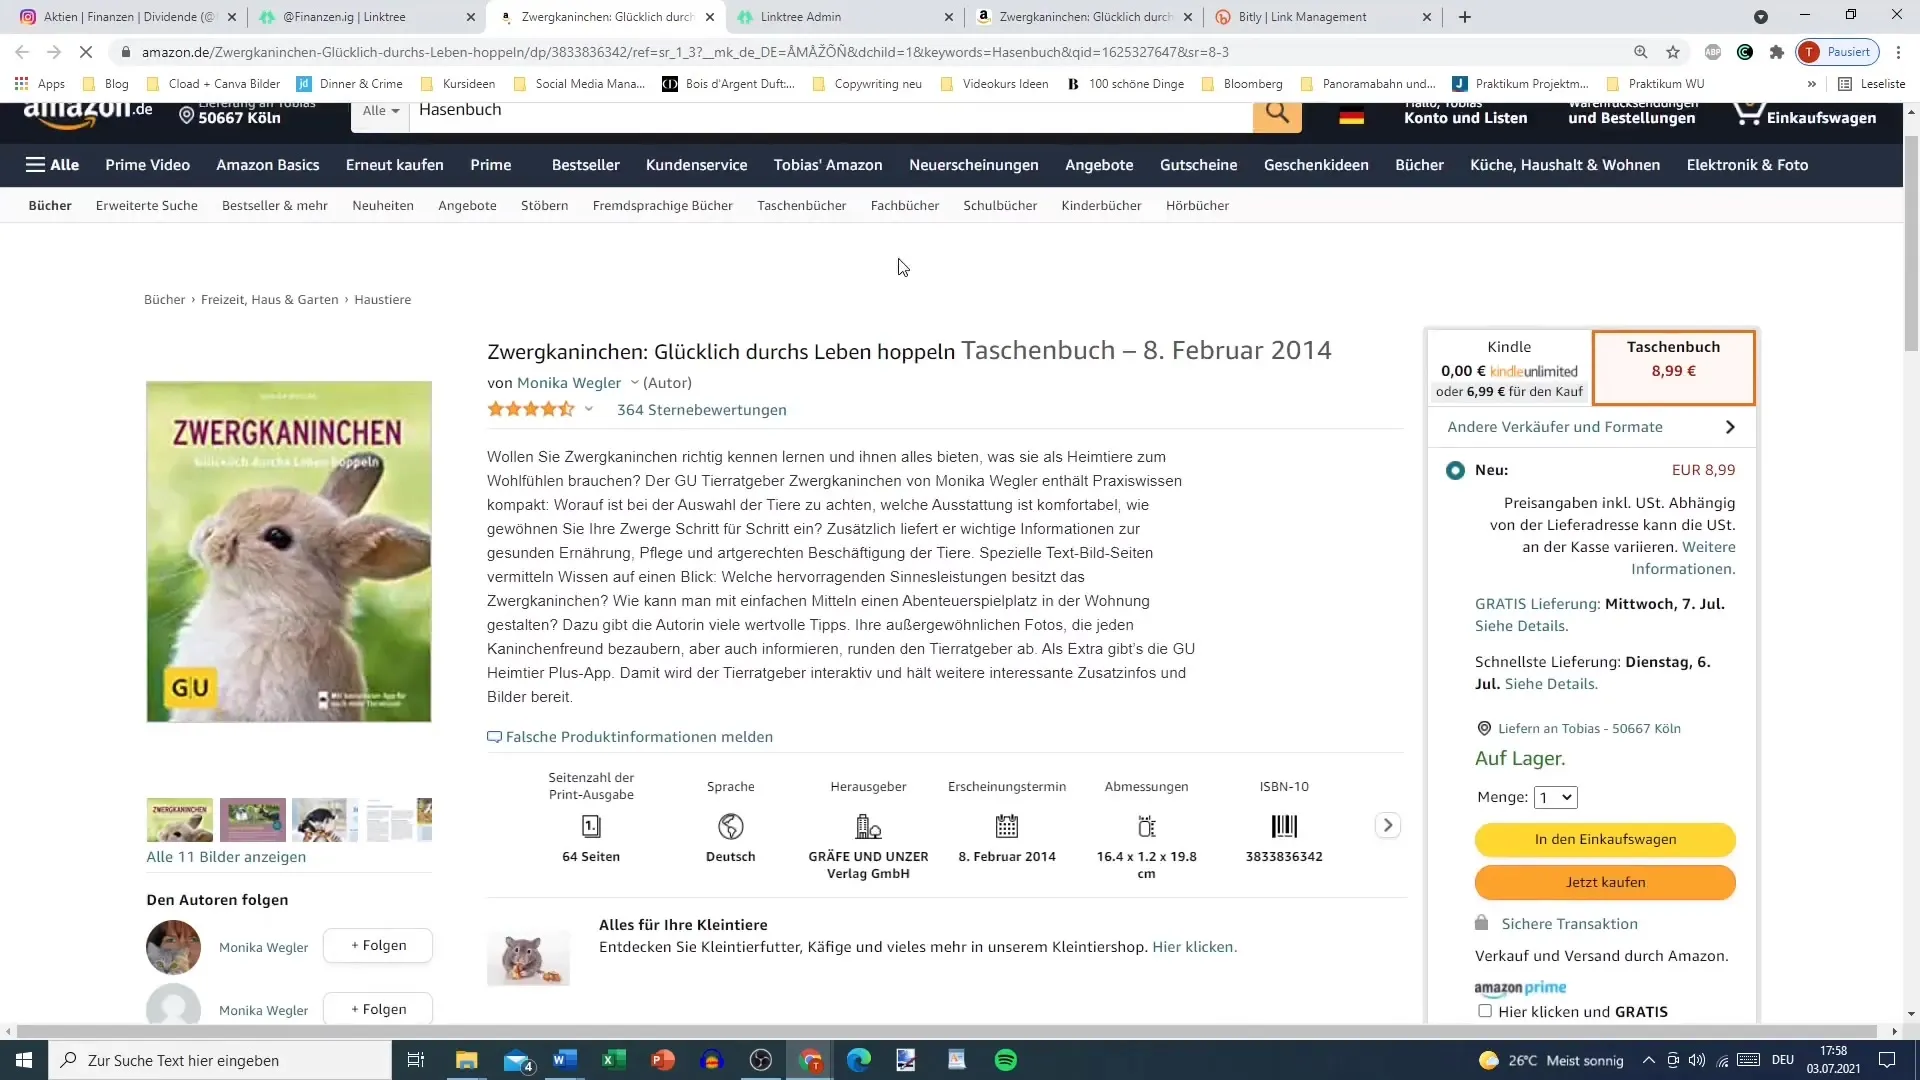Screen dimensions: 1920x1080
Task: Click the German flag language icon
Action: tap(1351, 117)
